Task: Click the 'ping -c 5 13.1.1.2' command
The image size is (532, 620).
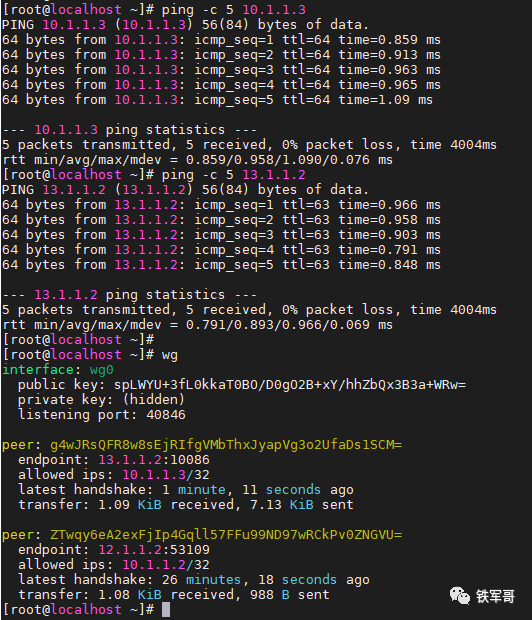Action: pyautogui.click(x=234, y=175)
